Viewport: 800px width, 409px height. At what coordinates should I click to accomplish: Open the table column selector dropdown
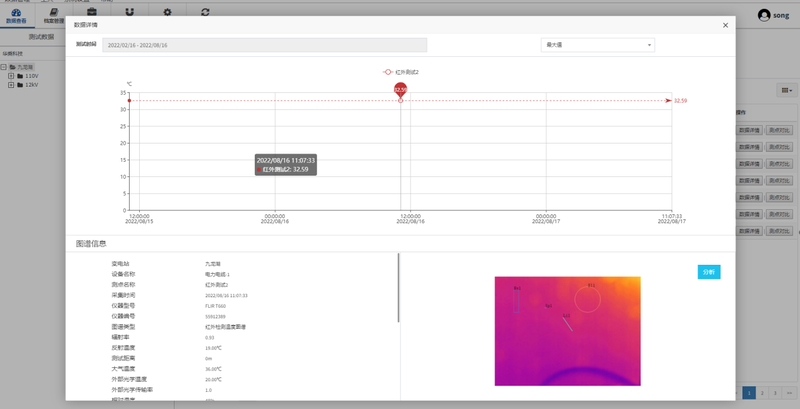(x=787, y=90)
